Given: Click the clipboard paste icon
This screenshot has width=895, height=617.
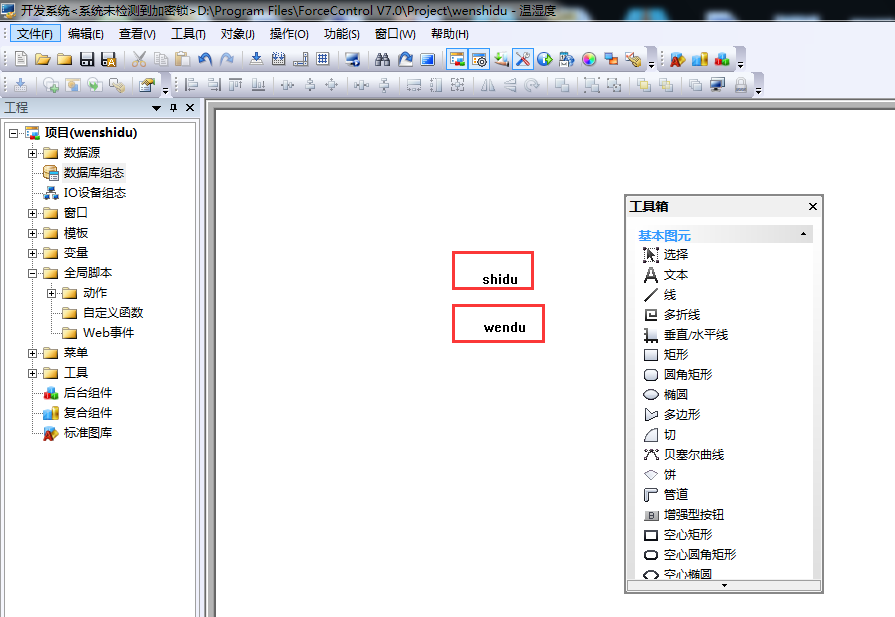Looking at the screenshot, I should (x=182, y=59).
